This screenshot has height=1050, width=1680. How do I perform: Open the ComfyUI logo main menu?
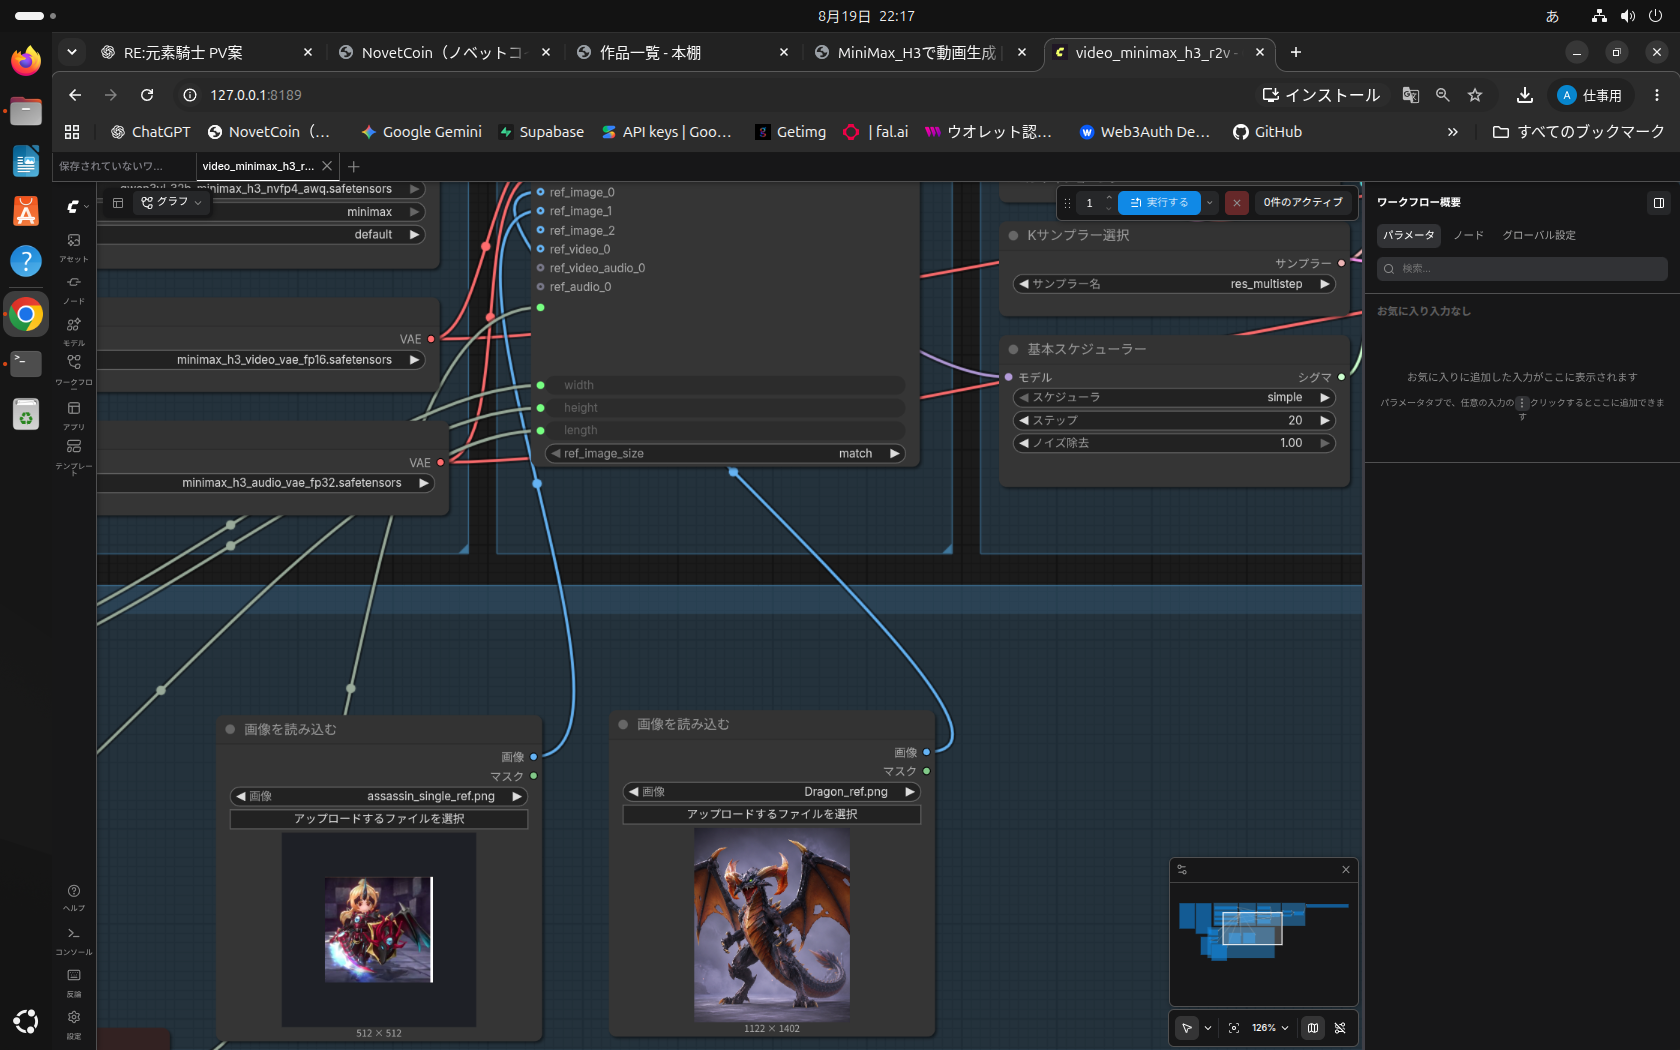pos(74,206)
